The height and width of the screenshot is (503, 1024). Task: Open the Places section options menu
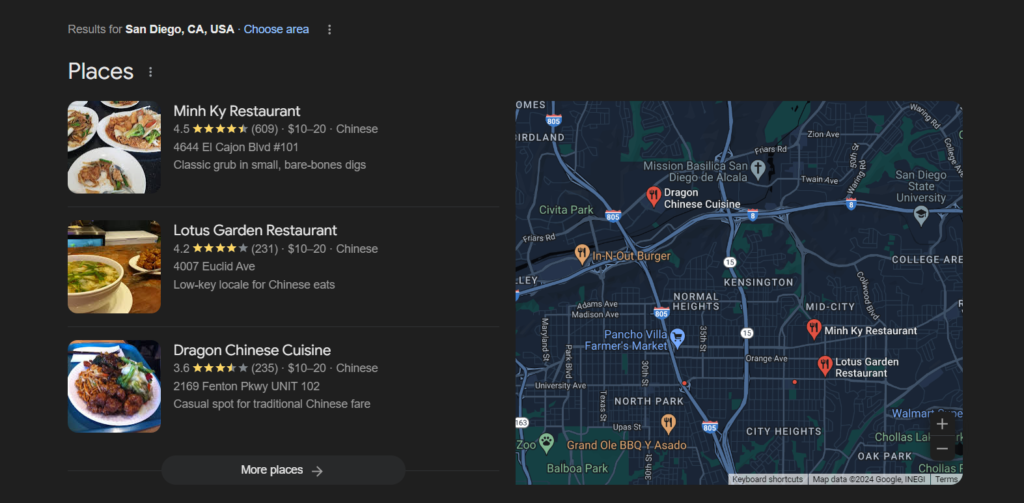pyautogui.click(x=151, y=72)
